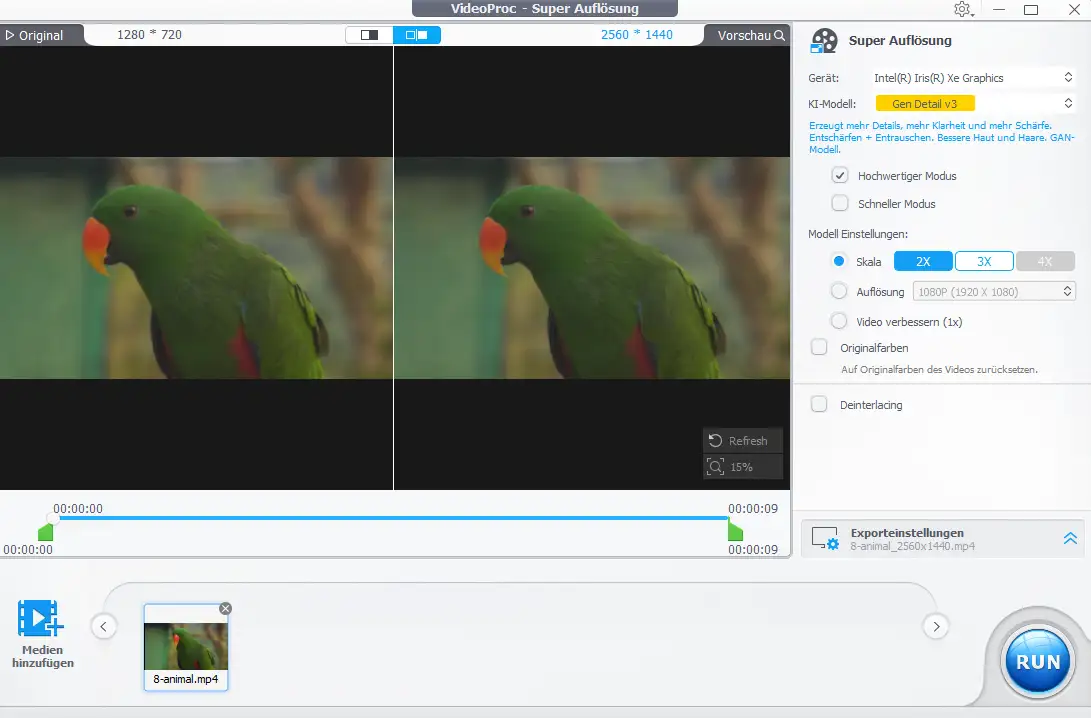
Task: Select the Auflösung radio button
Action: pyautogui.click(x=839, y=291)
